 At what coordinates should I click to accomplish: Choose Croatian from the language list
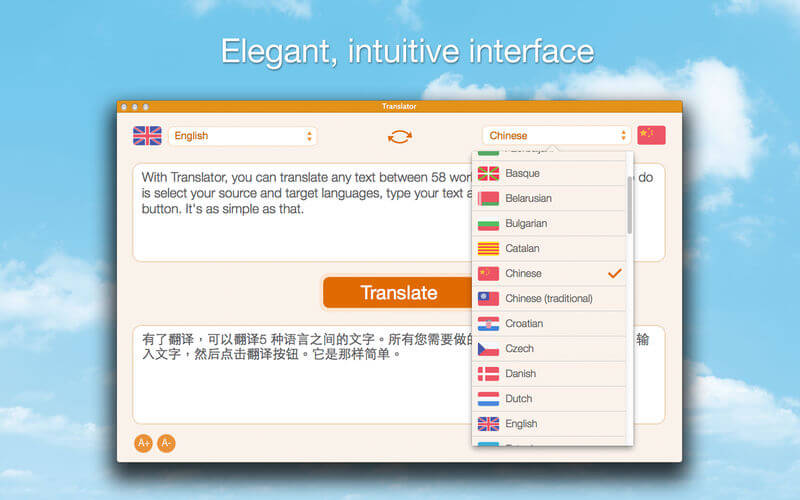click(x=549, y=323)
